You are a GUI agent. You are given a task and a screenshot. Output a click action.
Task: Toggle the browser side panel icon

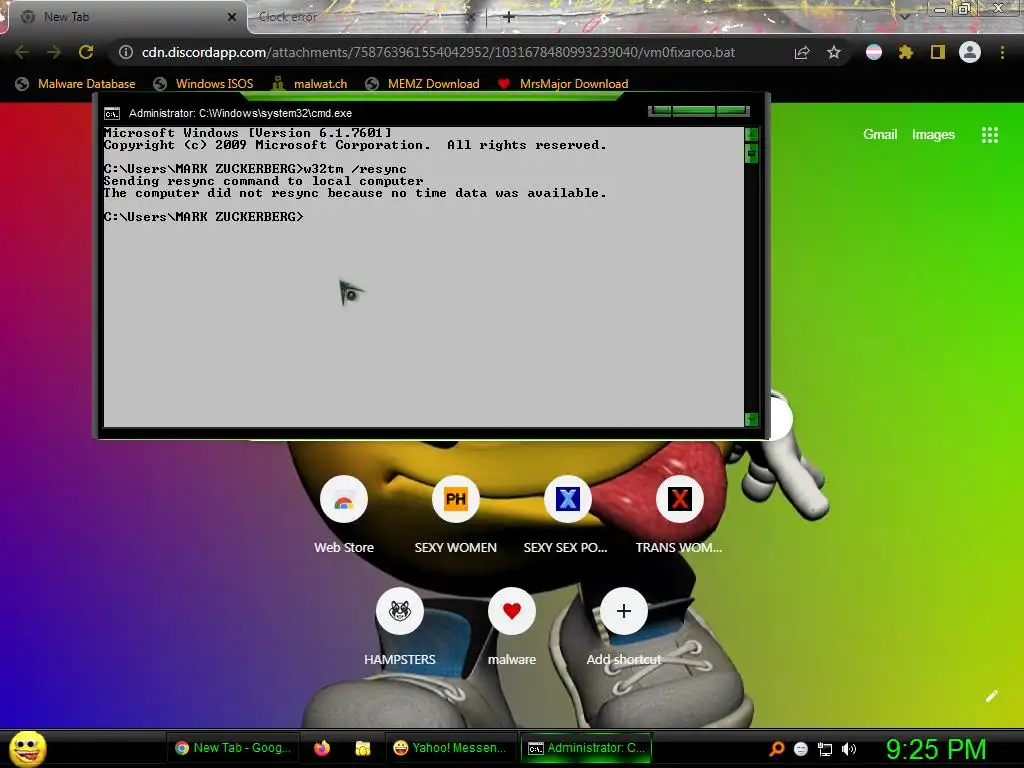coord(938,52)
